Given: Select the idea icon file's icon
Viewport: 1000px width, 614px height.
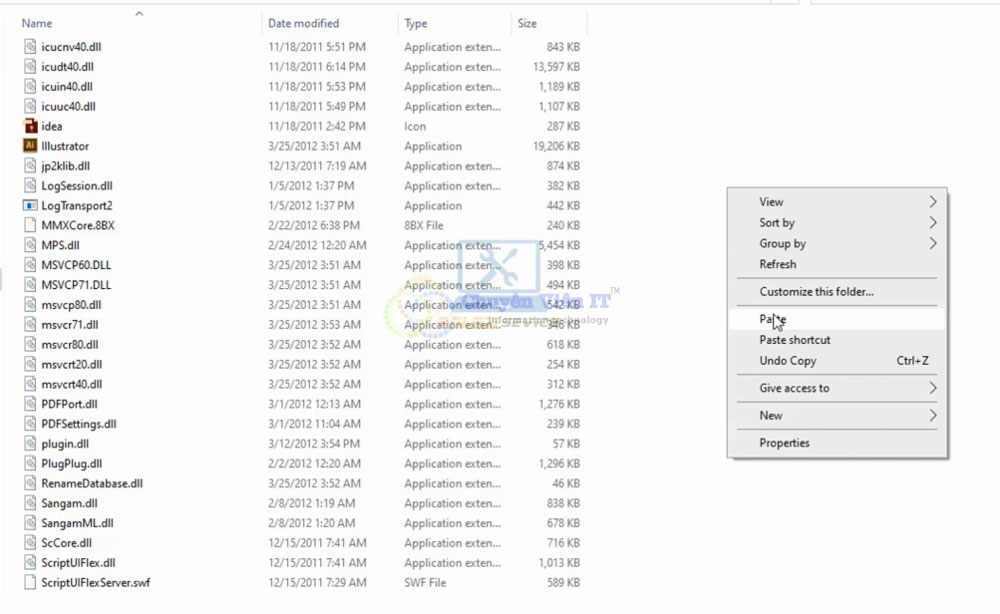Looking at the screenshot, I should click(x=30, y=126).
